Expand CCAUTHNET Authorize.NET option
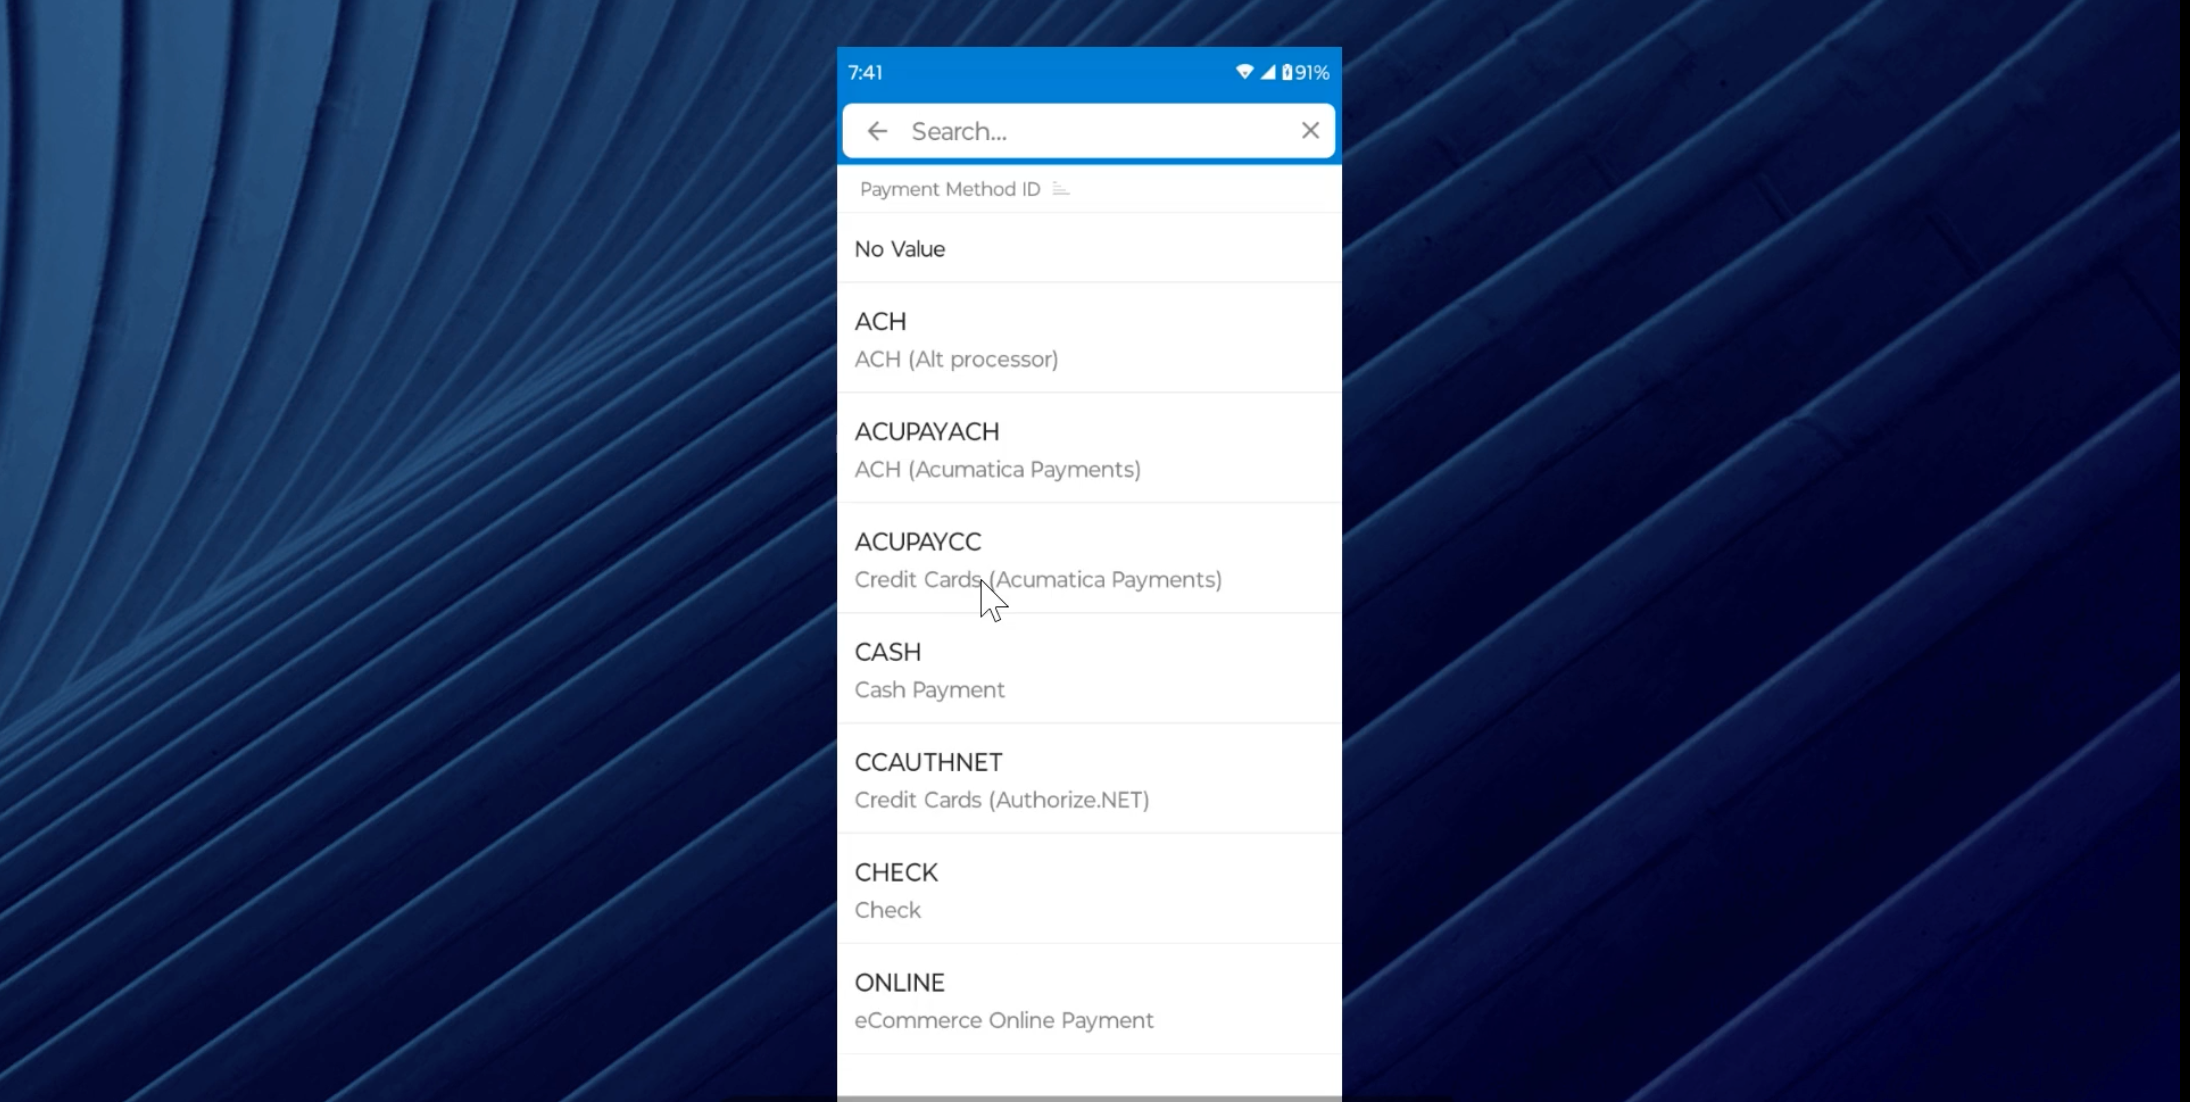This screenshot has height=1102, width=2190. (x=1089, y=780)
